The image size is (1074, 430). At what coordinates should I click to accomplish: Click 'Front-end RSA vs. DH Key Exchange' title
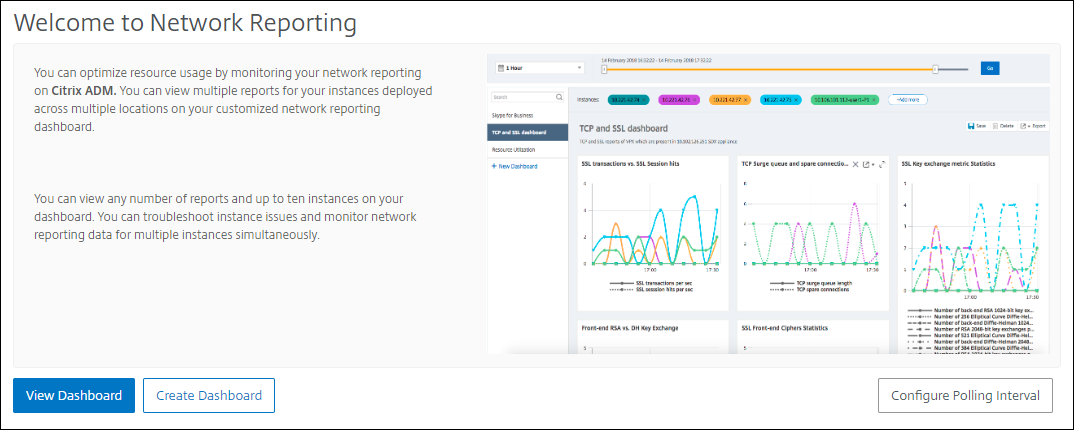tap(629, 328)
